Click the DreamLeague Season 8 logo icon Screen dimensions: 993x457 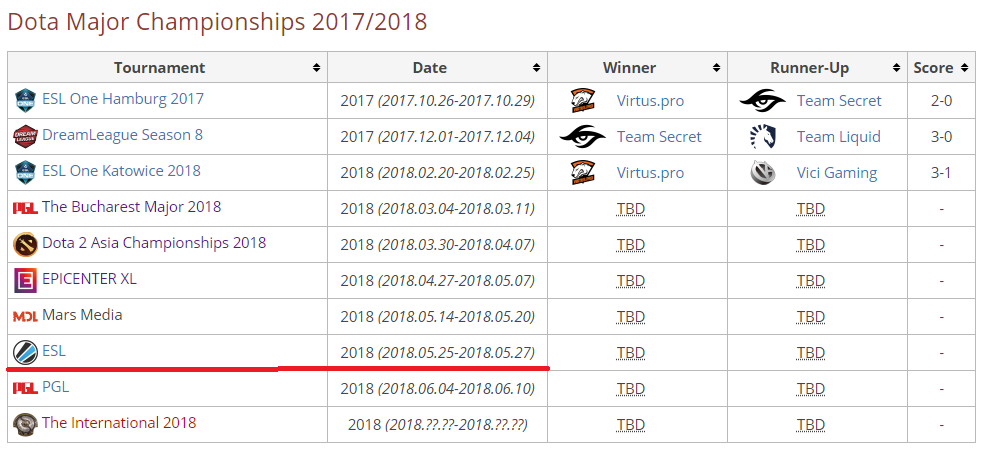[x=25, y=136]
